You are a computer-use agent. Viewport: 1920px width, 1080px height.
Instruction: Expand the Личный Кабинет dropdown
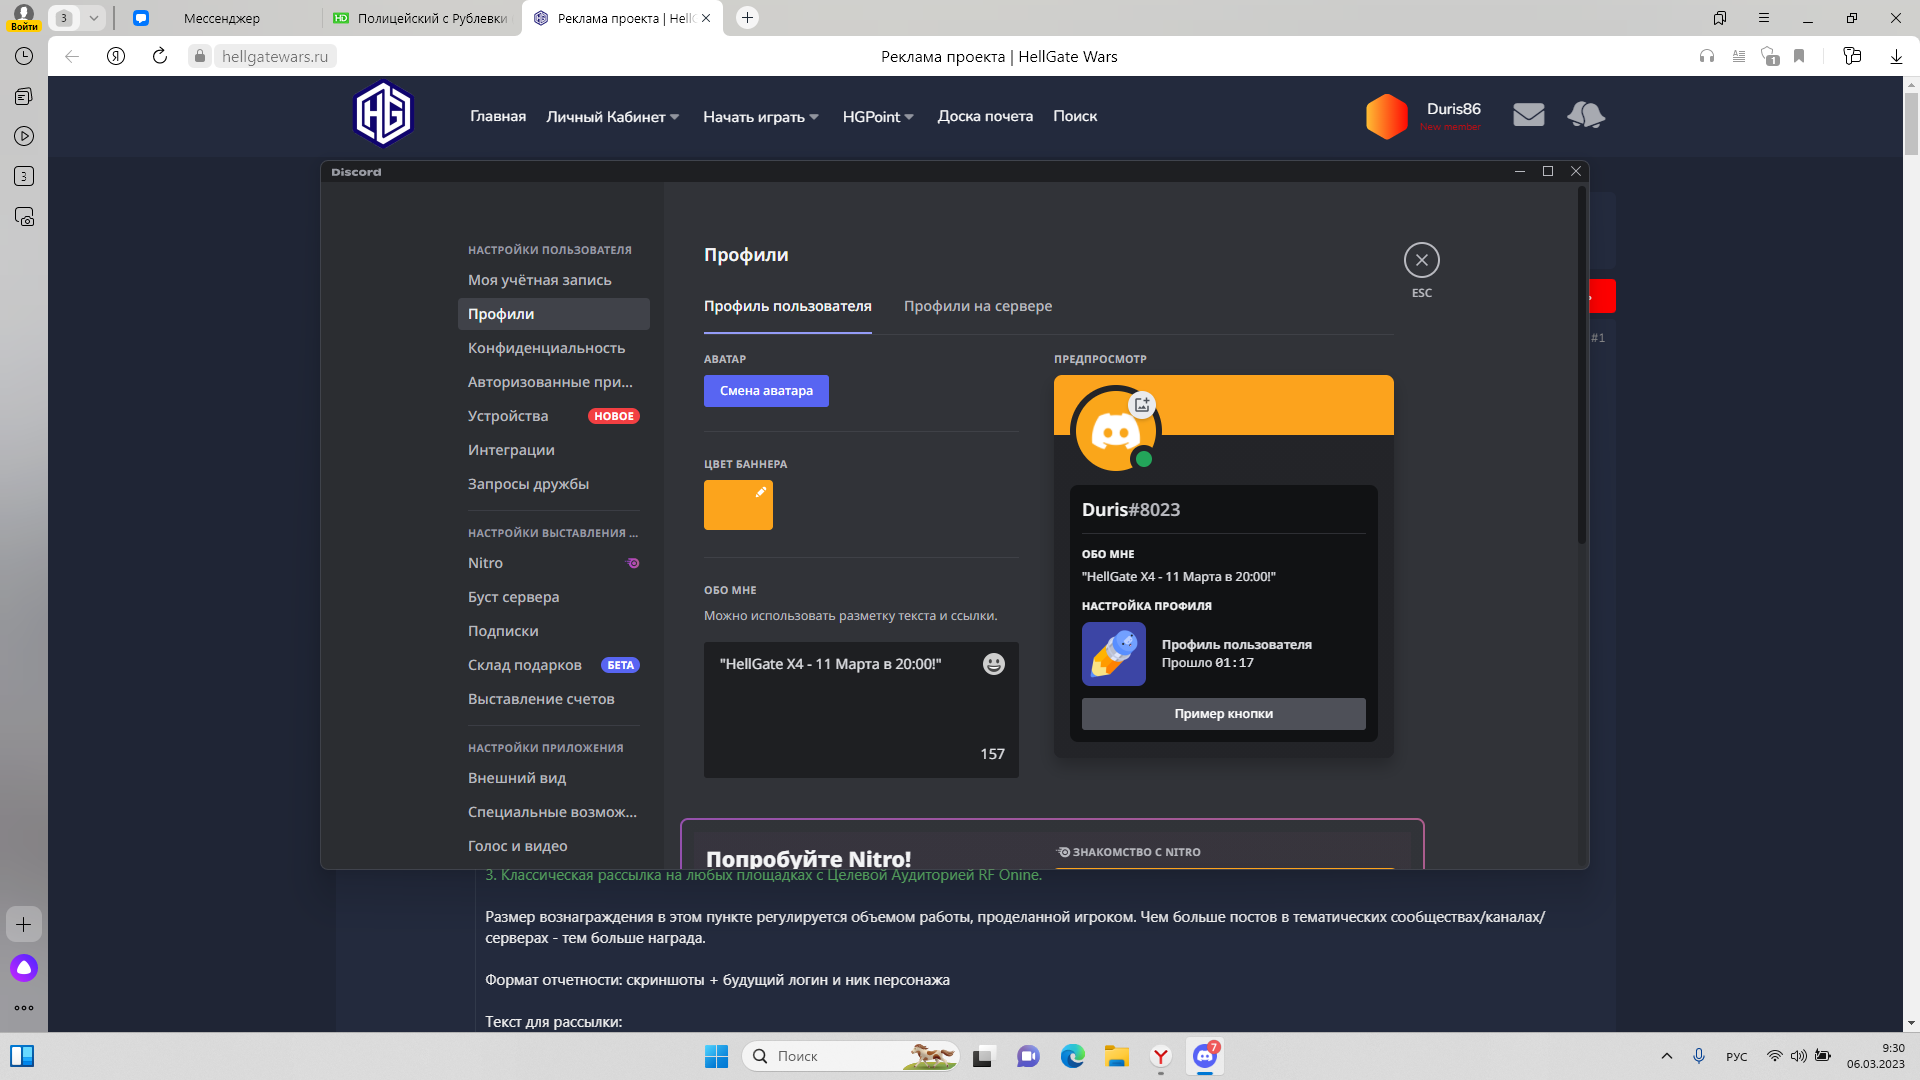coord(613,117)
